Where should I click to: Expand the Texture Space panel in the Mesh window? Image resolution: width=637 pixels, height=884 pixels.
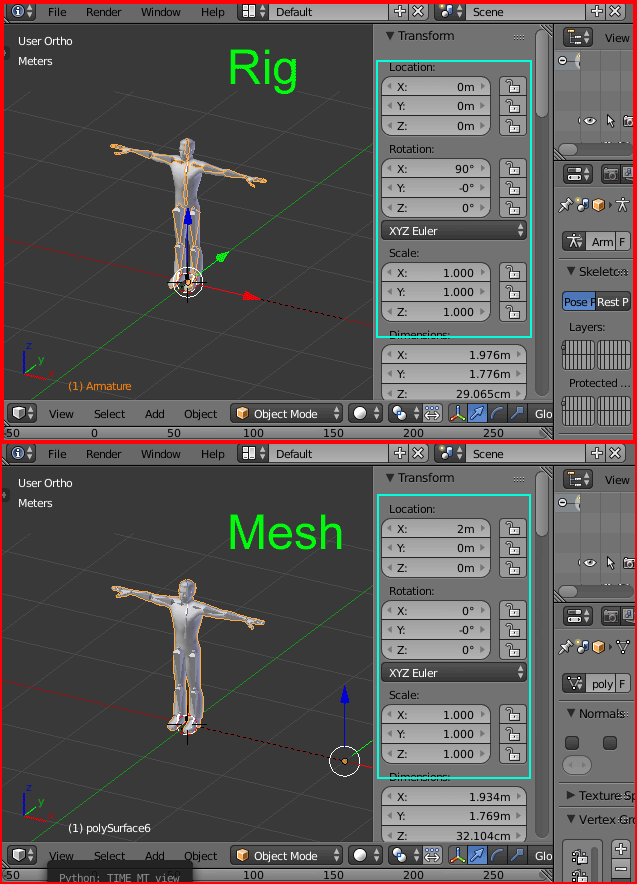[x=571, y=796]
